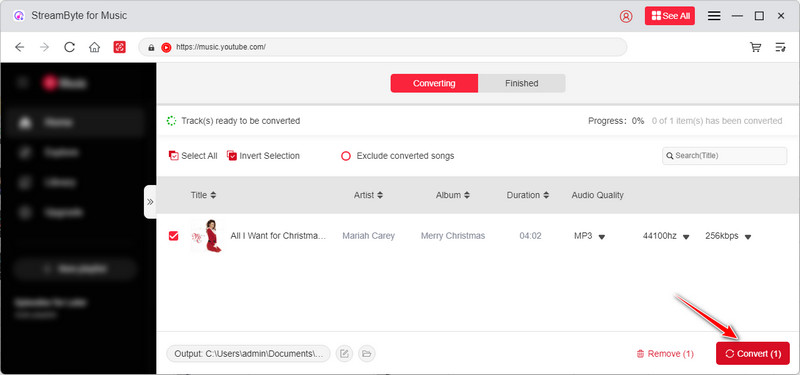Open the output folder icon
Image resolution: width=800 pixels, height=375 pixels.
366,354
